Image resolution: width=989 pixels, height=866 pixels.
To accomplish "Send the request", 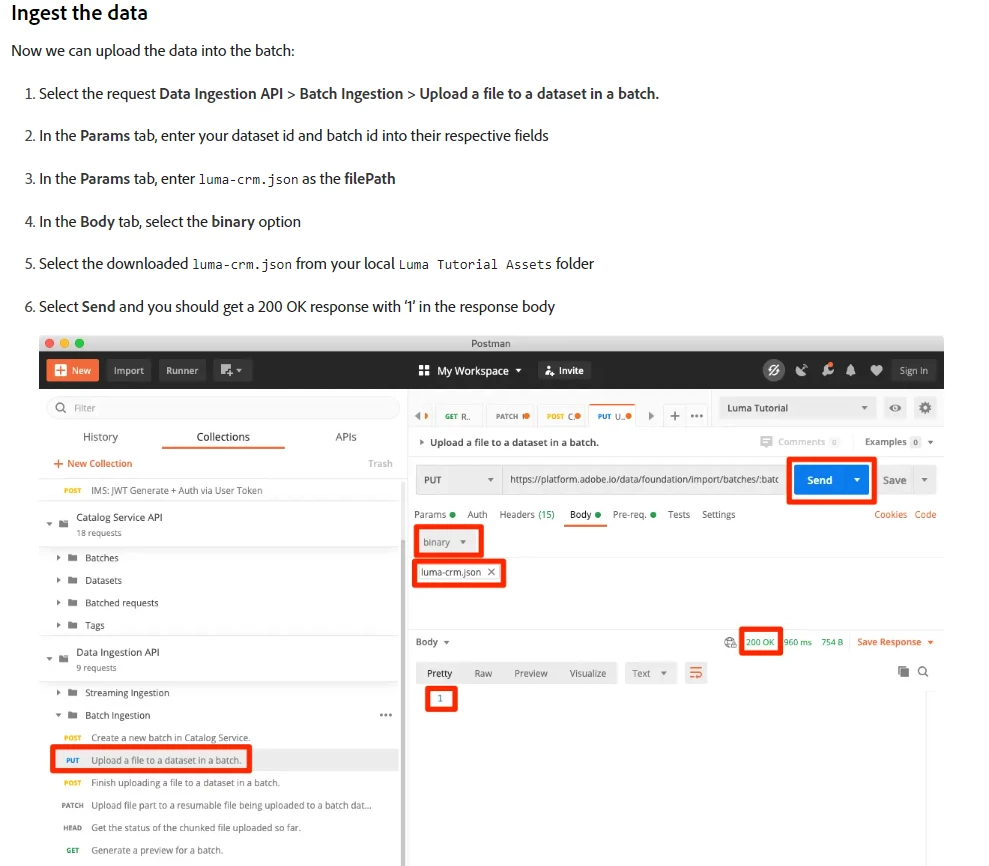I will [819, 480].
